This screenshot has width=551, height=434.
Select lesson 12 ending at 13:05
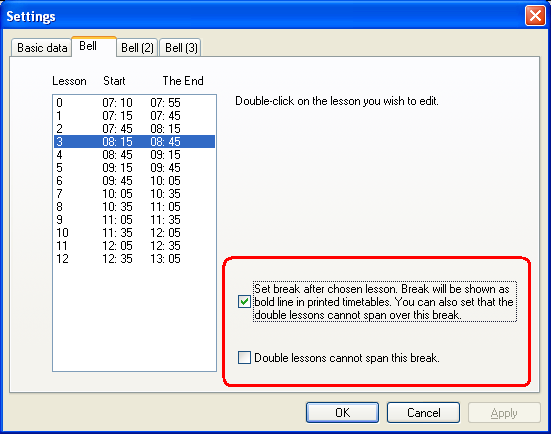[x=134, y=259]
